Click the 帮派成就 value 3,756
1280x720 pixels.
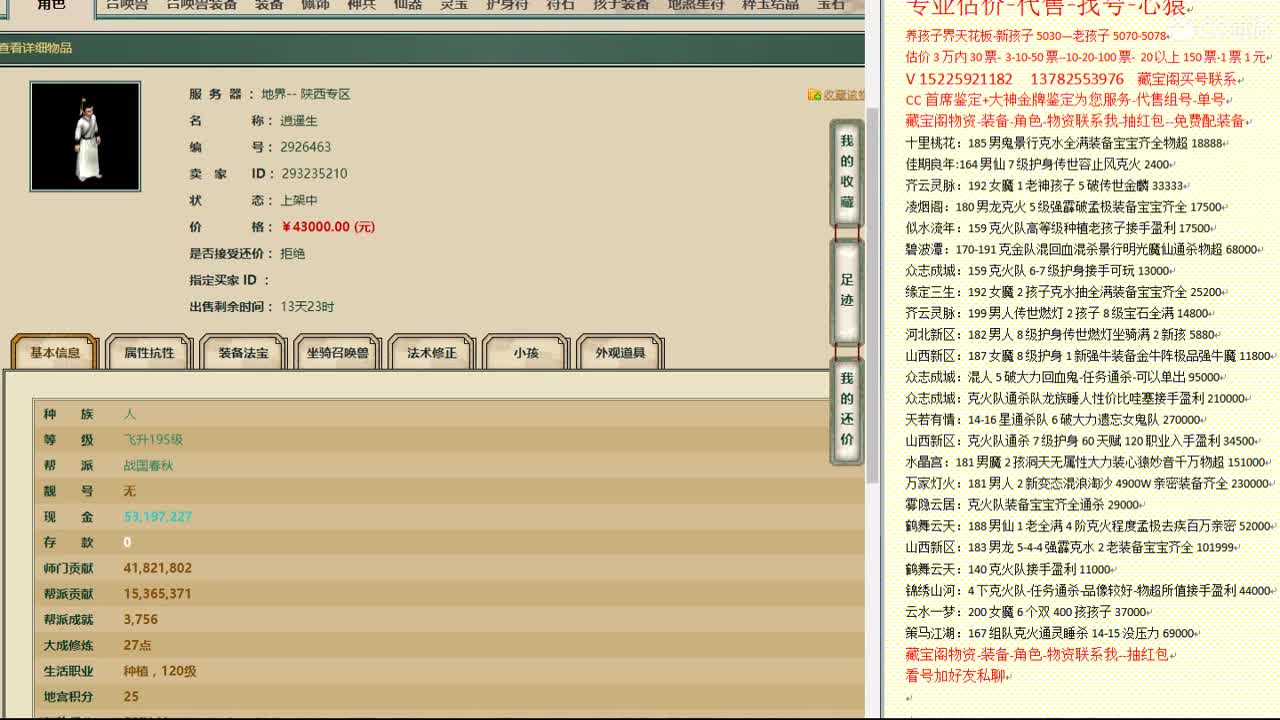(x=141, y=620)
